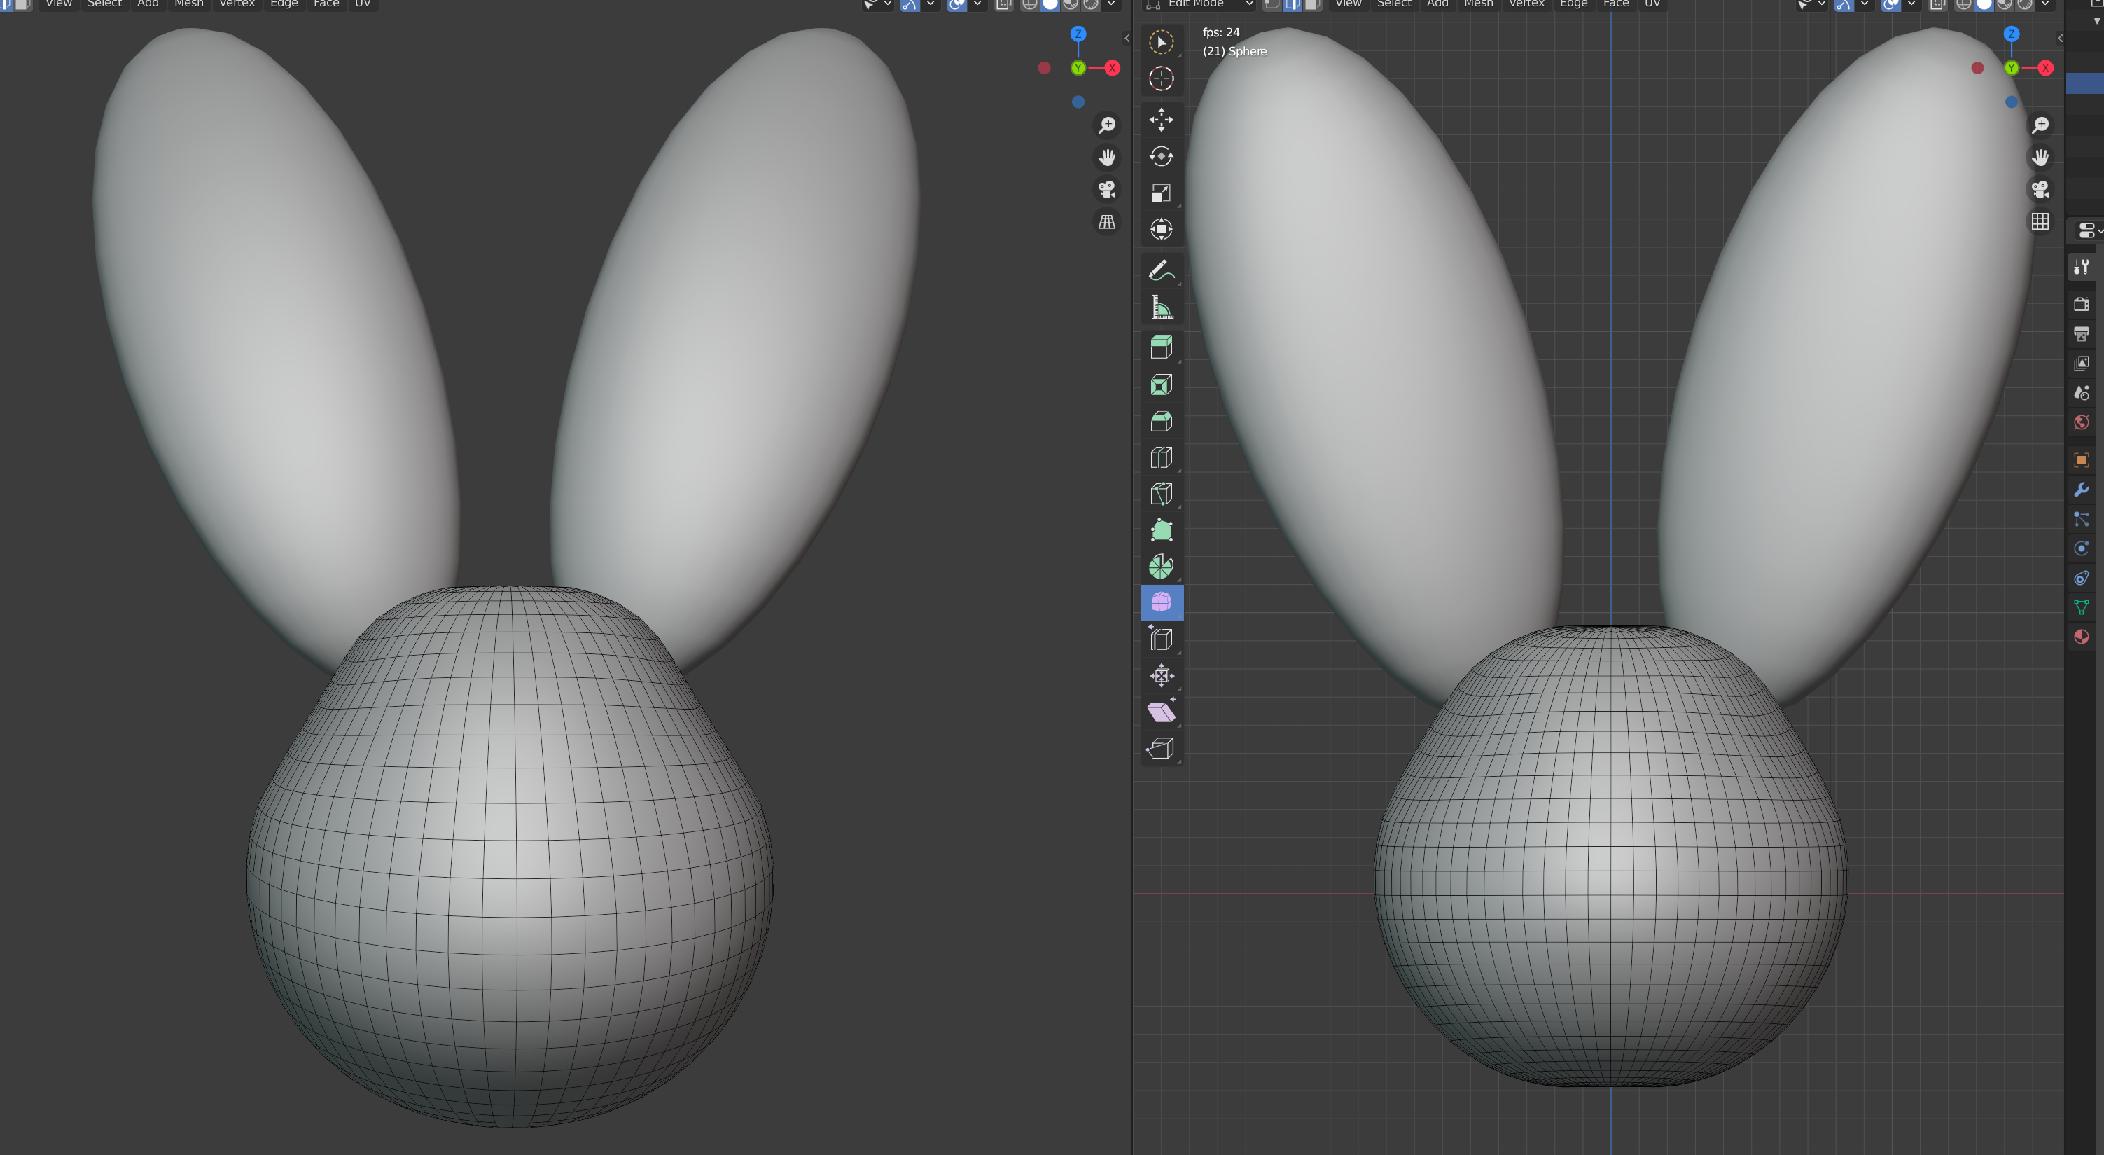2104x1155 pixels.
Task: Toggle perspective/orthographic view in left viewport
Action: pos(1107,222)
